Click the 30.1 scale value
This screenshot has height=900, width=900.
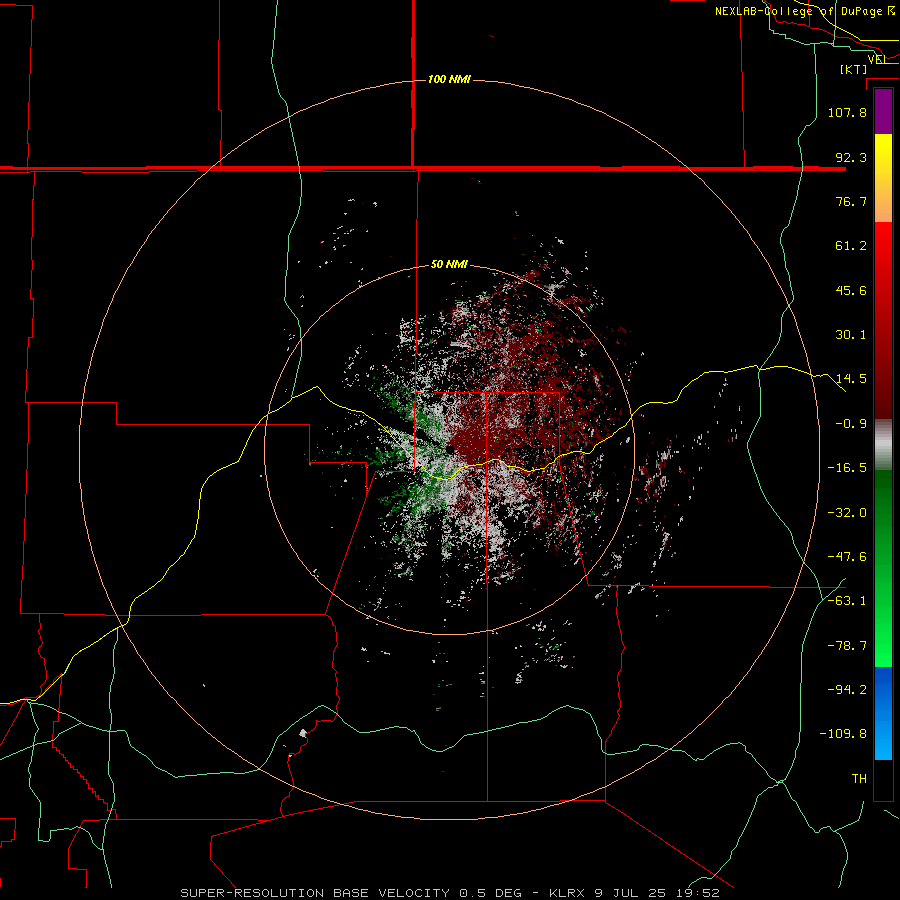851,335
